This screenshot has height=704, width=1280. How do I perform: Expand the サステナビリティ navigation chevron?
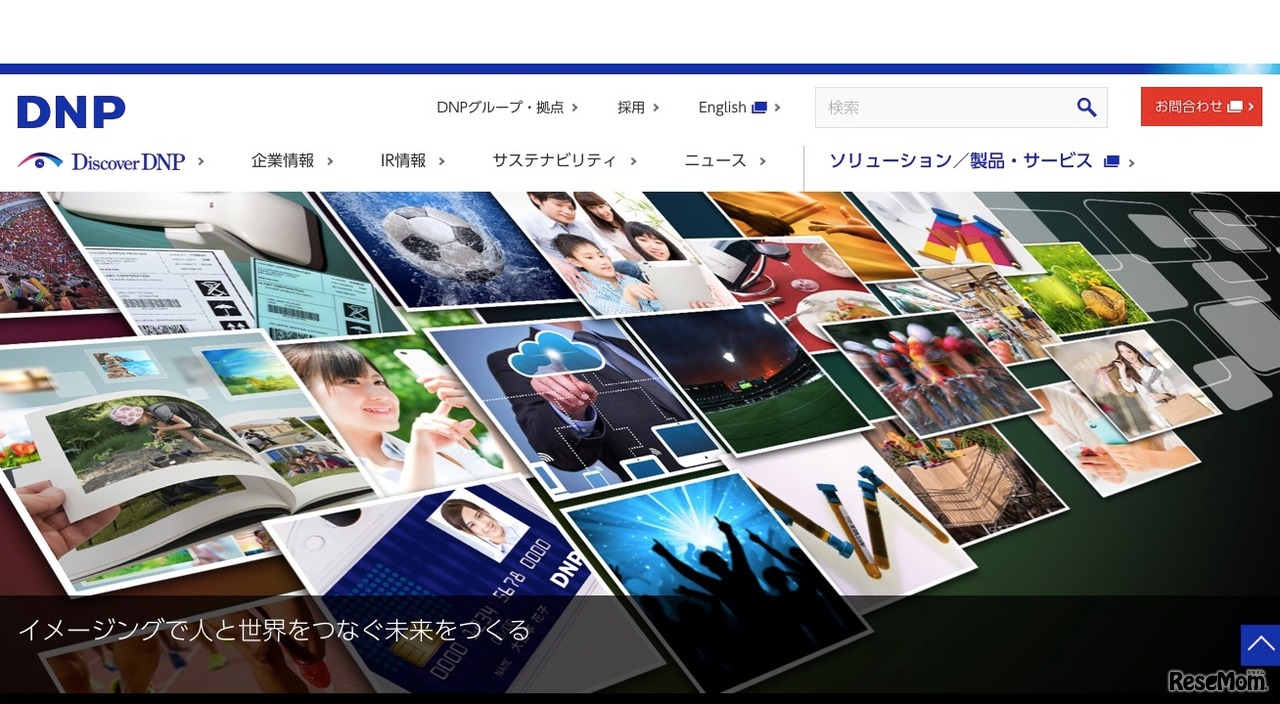point(631,160)
